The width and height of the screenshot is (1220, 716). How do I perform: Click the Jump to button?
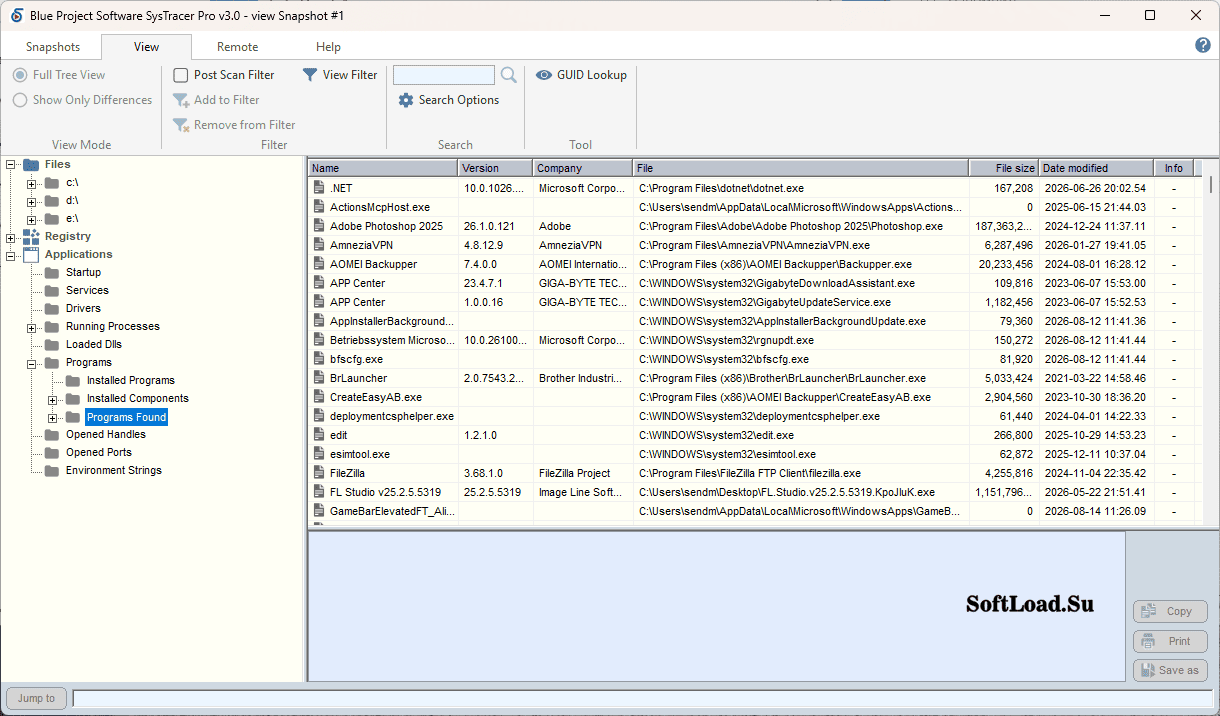click(36, 698)
